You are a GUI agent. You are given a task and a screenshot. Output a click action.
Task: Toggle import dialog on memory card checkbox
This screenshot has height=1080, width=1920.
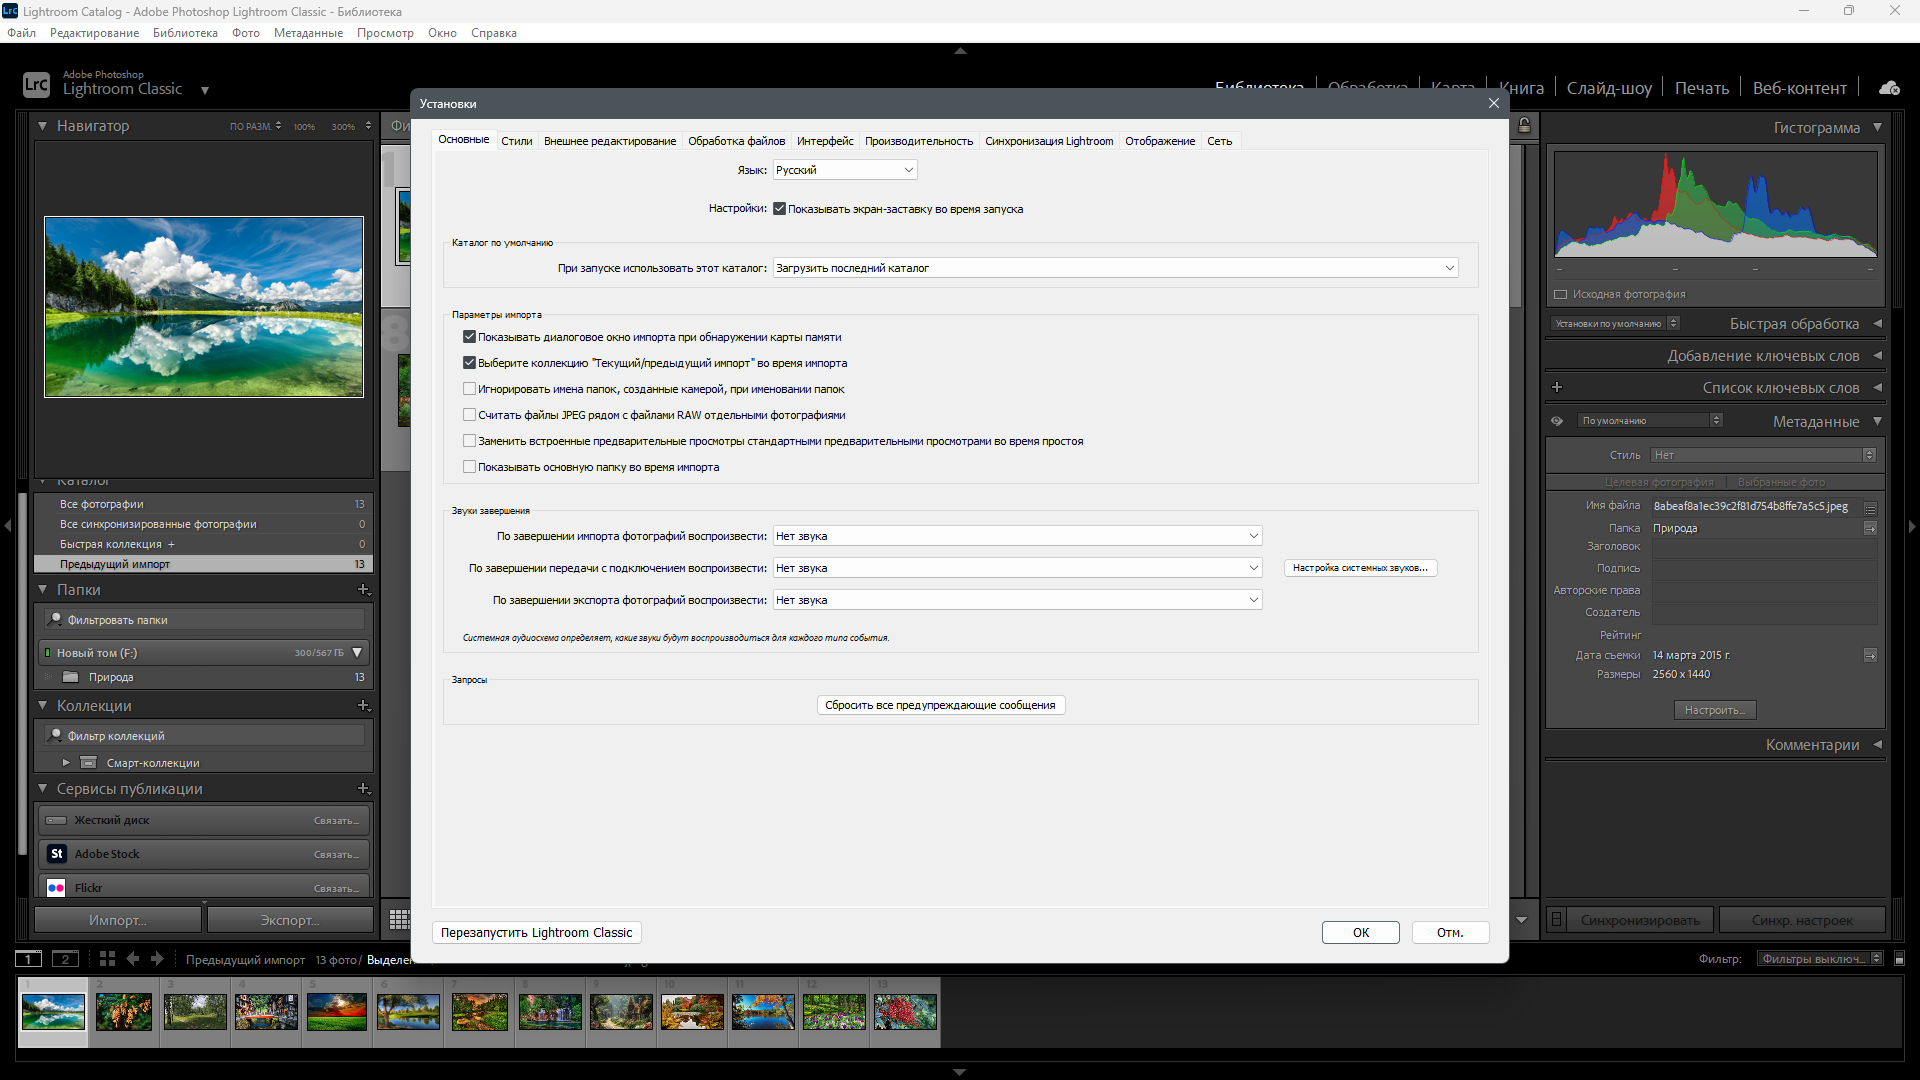pyautogui.click(x=469, y=337)
